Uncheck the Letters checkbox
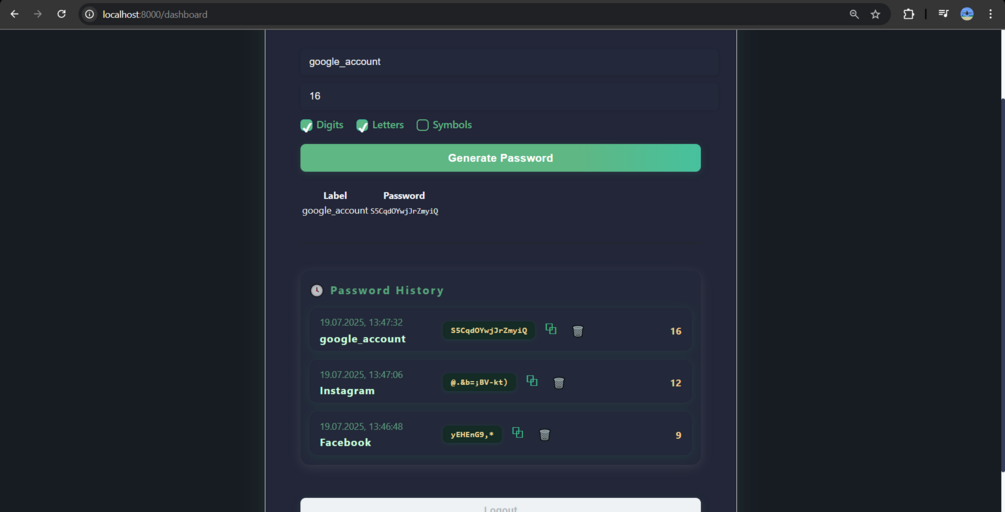 tap(362, 126)
